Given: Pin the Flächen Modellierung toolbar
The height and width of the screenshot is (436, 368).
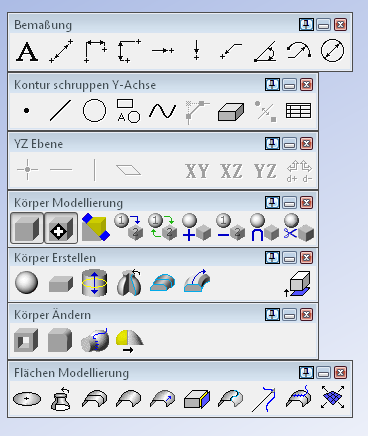Looking at the screenshot, I should tap(306, 372).
